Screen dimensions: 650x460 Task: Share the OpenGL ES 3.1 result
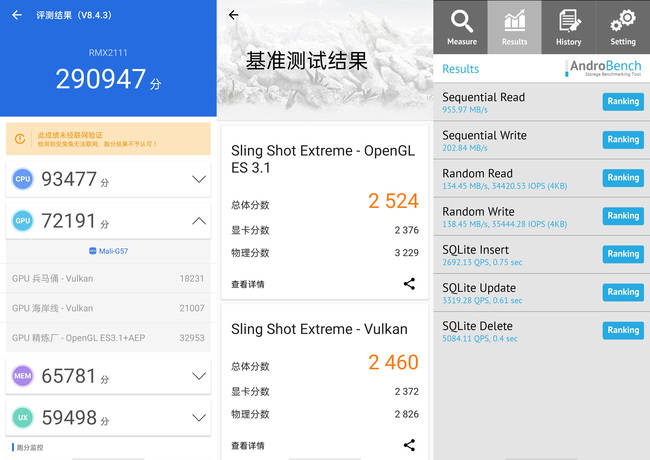409,284
